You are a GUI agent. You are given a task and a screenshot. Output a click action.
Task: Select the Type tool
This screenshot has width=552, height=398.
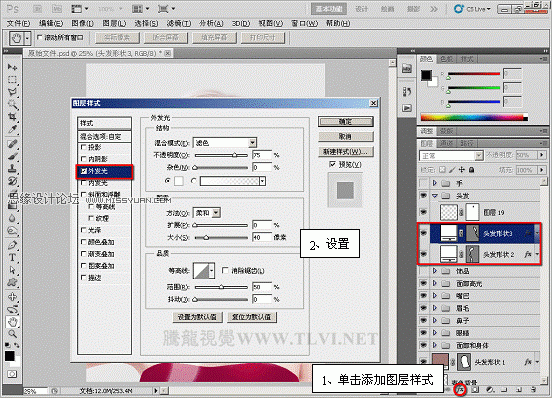[x=13, y=258]
